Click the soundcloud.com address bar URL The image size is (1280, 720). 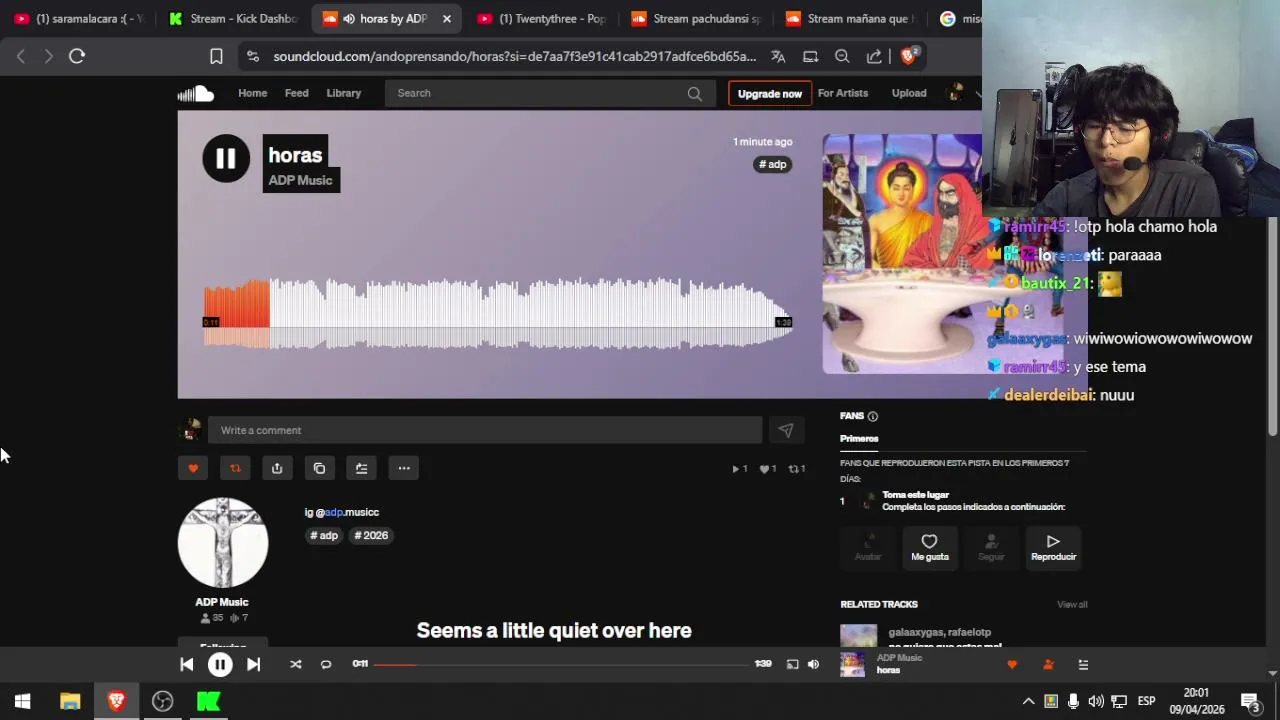514,56
